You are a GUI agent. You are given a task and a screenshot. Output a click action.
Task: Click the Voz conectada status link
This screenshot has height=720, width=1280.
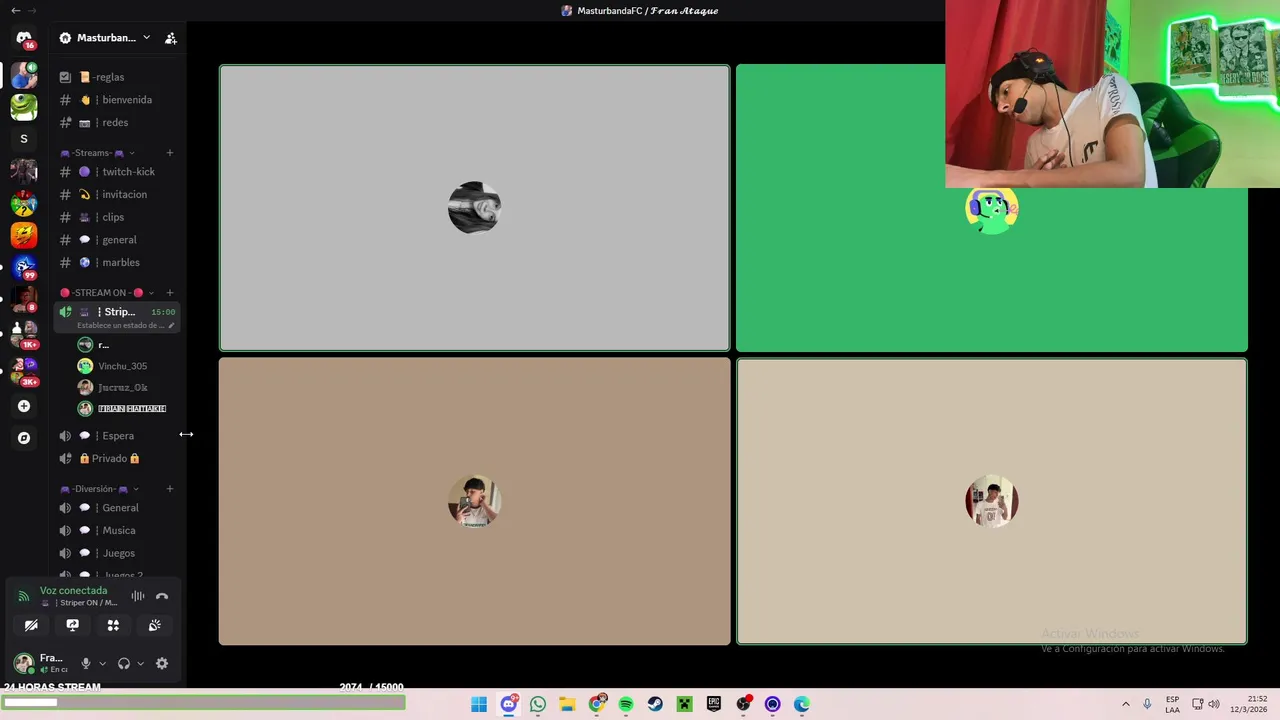click(73, 591)
